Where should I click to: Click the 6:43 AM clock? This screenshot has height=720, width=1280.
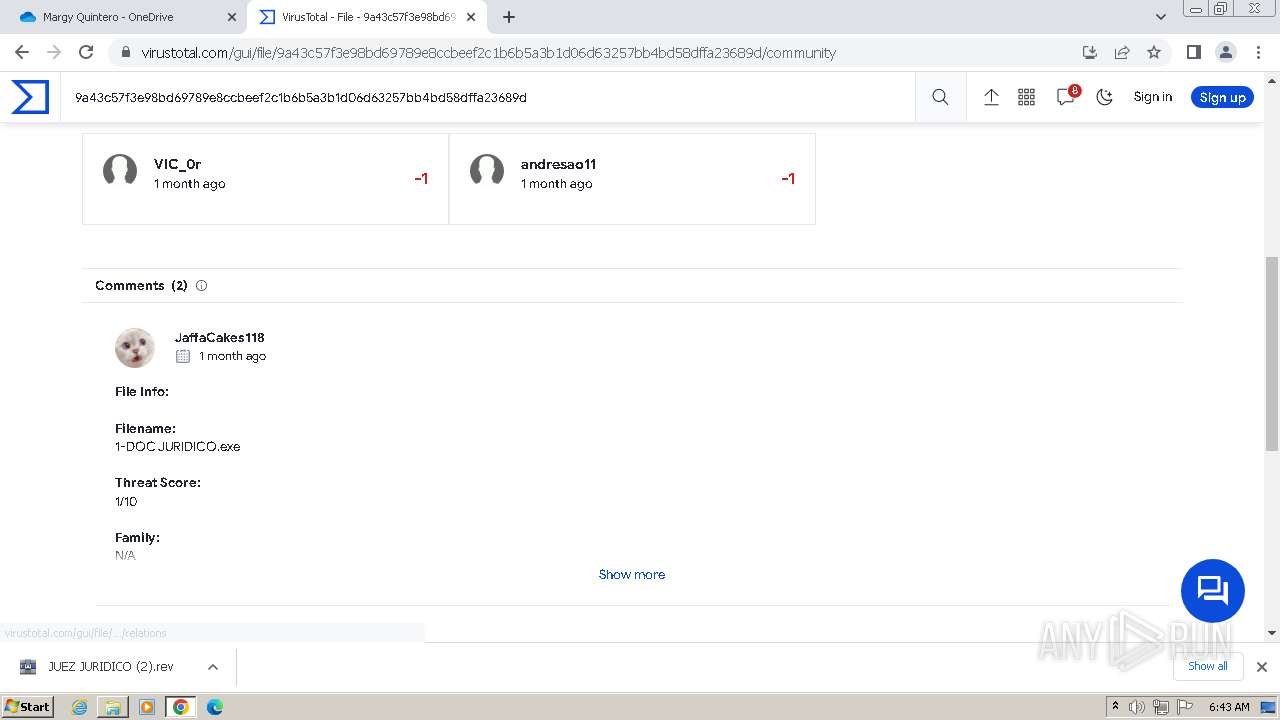(x=1228, y=707)
